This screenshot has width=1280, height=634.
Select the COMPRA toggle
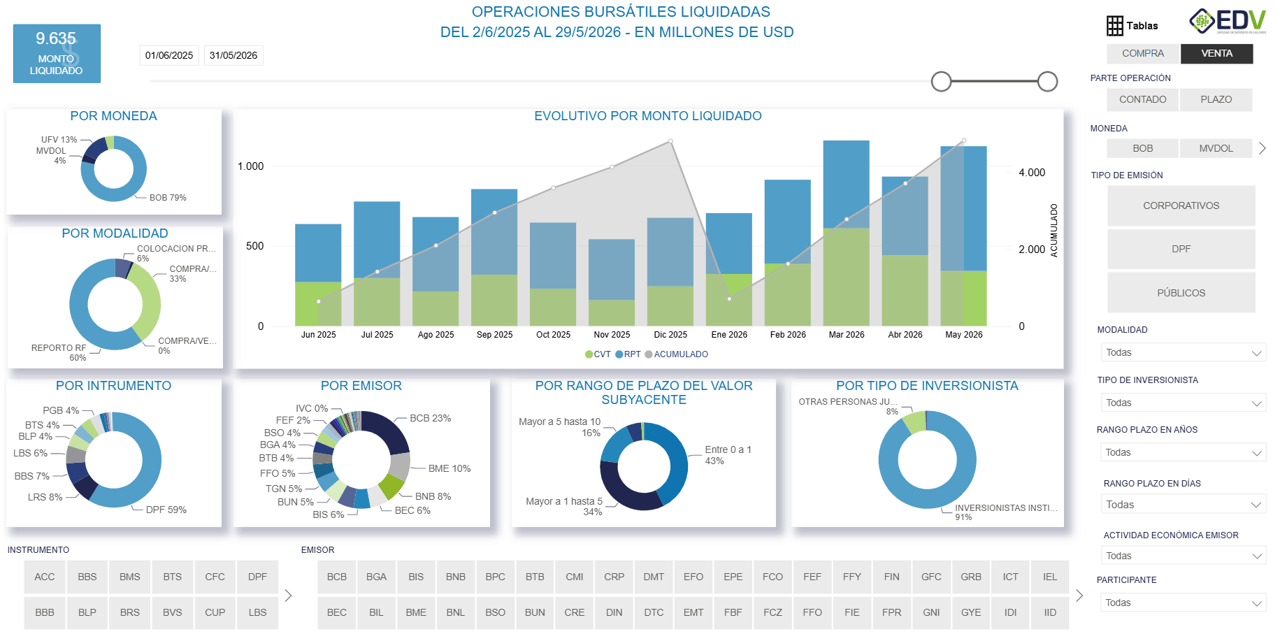[x=1142, y=54]
